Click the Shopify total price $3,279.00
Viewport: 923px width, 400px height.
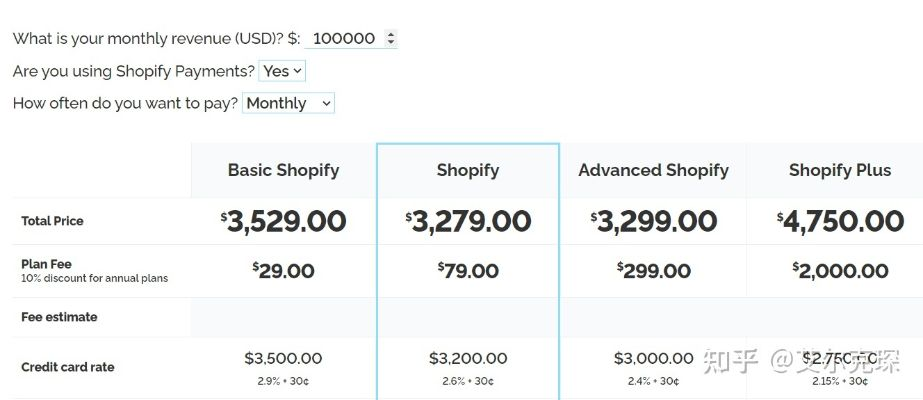[468, 221]
